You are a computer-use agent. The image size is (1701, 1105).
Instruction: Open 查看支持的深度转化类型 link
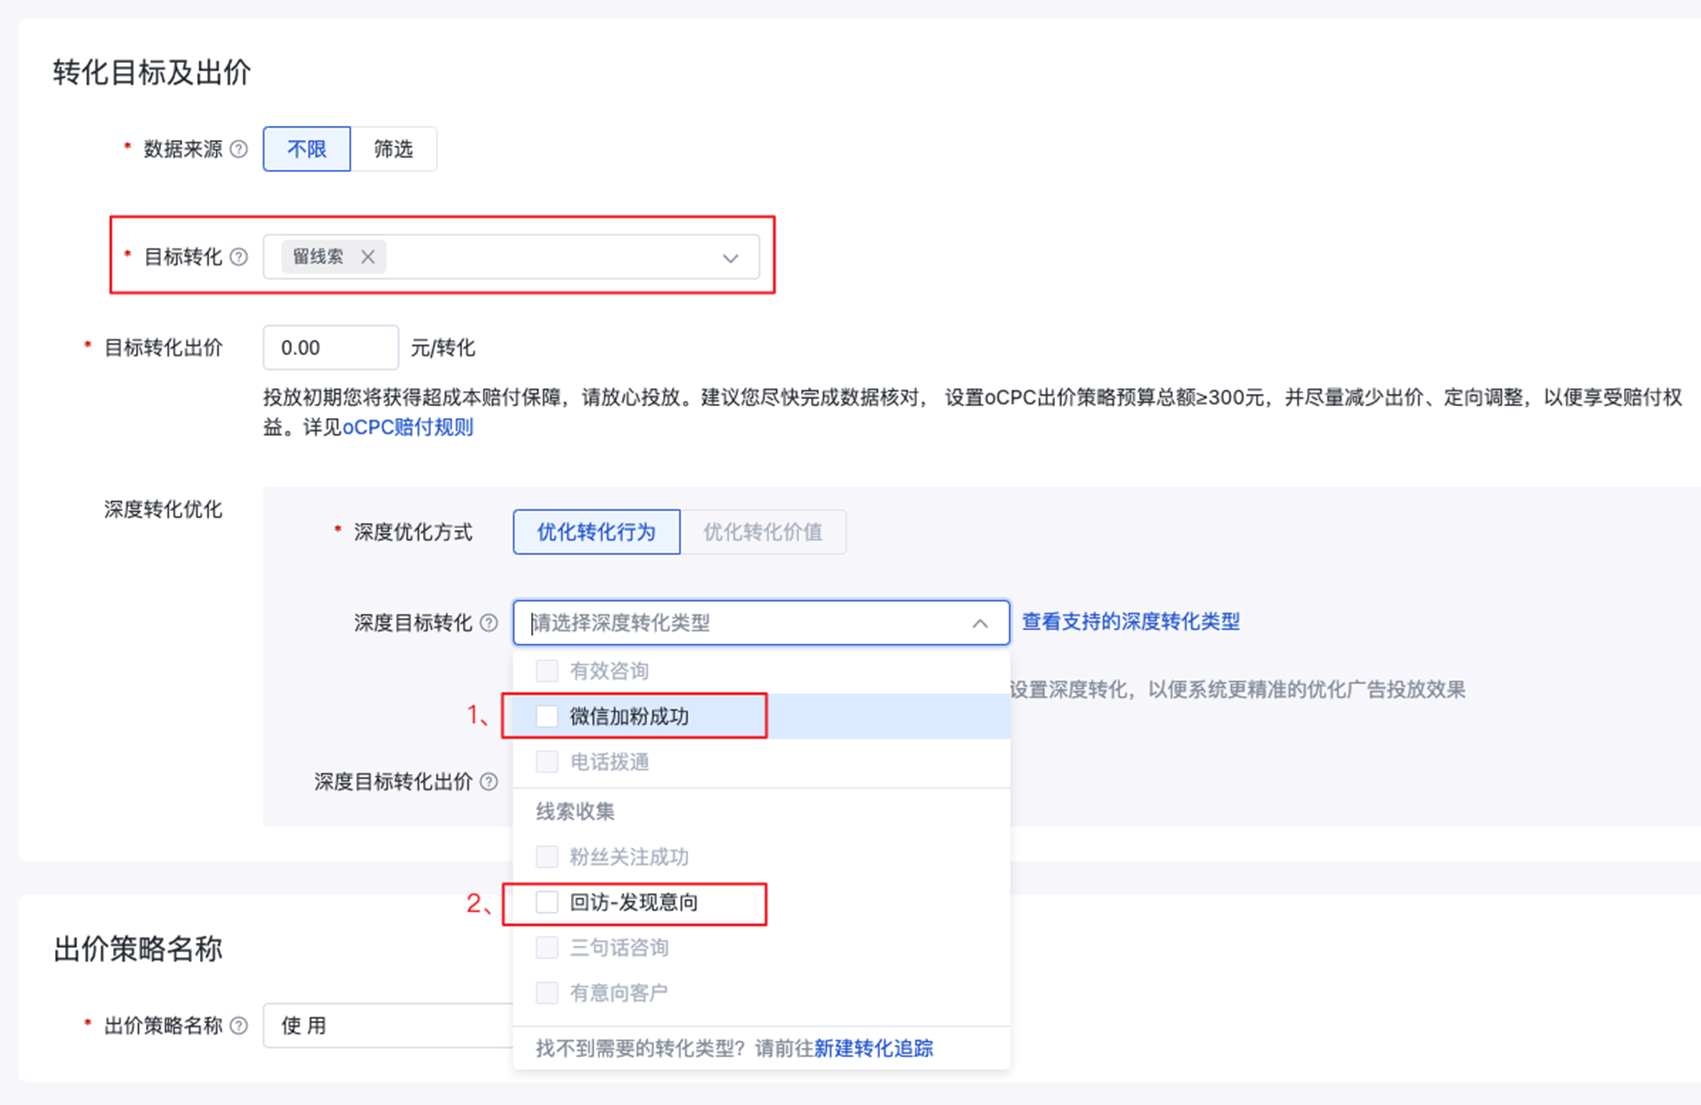tap(1131, 622)
